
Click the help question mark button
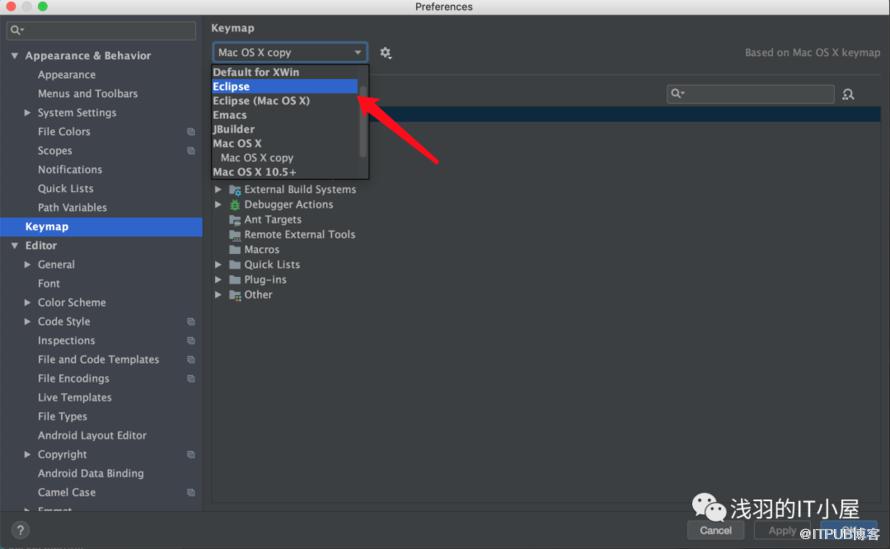point(20,530)
